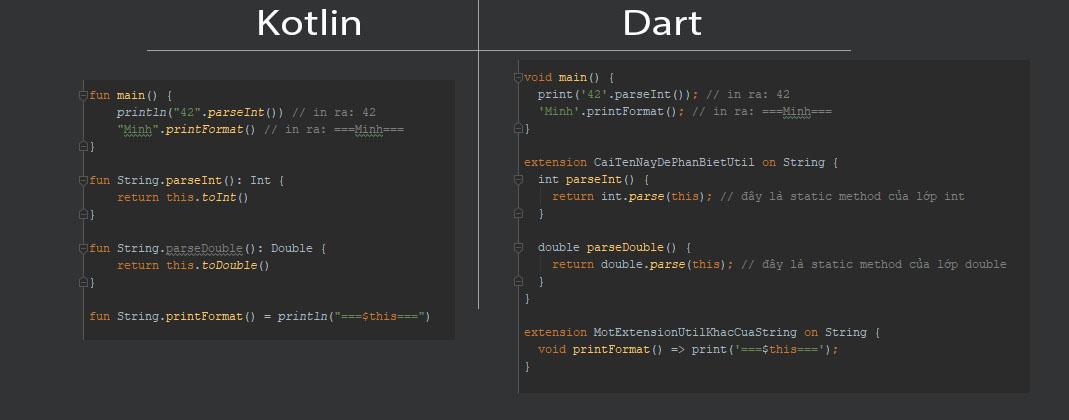
Task: Collapse Kotlin 'fun String.parseInt(): Int' fold marker
Action: 83,181
